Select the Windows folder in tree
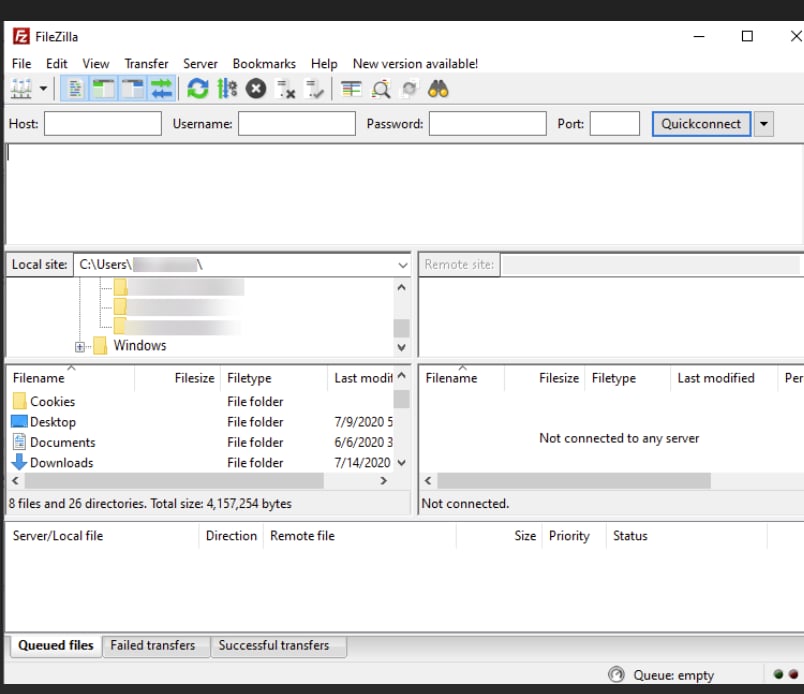This screenshot has height=694, width=804. point(140,345)
